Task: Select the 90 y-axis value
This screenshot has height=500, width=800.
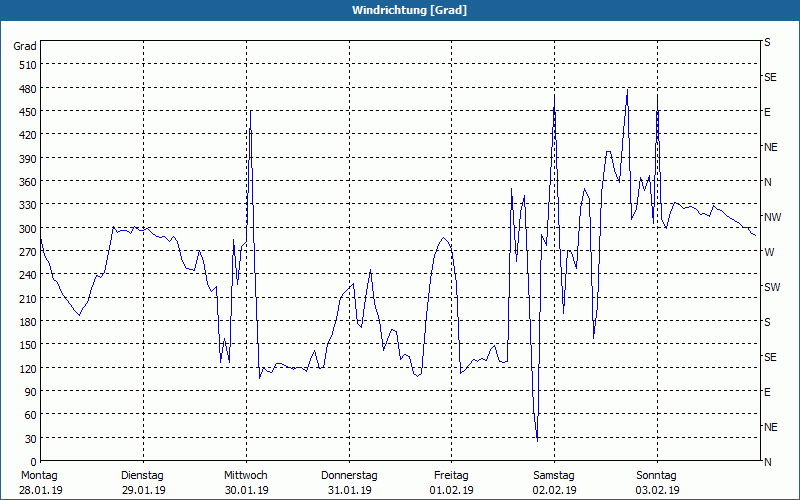Action: pyautogui.click(x=30, y=392)
